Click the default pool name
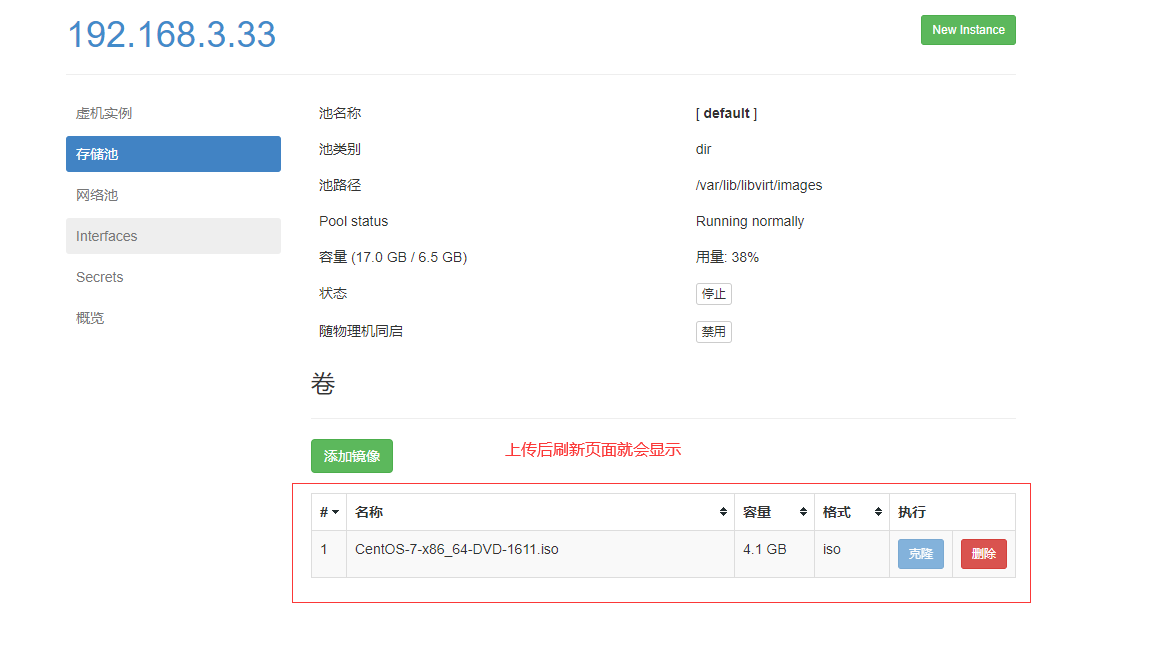This screenshot has width=1152, height=665. (726, 113)
